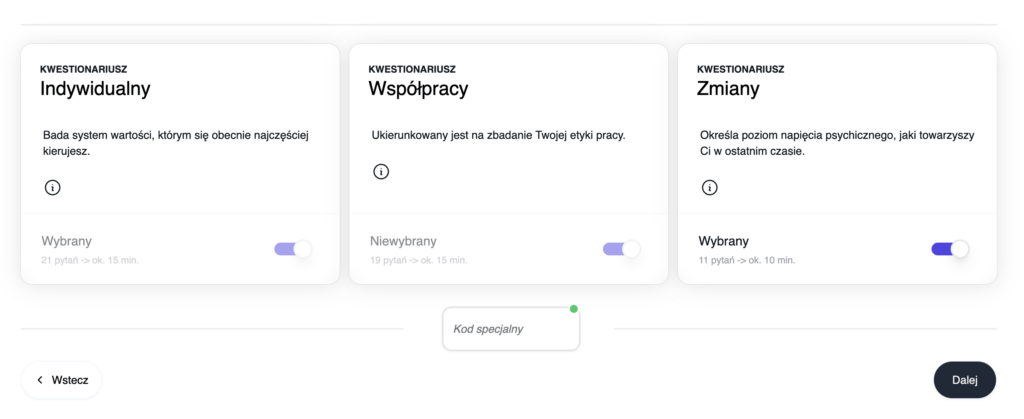Image resolution: width=1024 pixels, height=419 pixels.
Task: Click the left chevron beside Wstecz
Action: tap(40, 380)
